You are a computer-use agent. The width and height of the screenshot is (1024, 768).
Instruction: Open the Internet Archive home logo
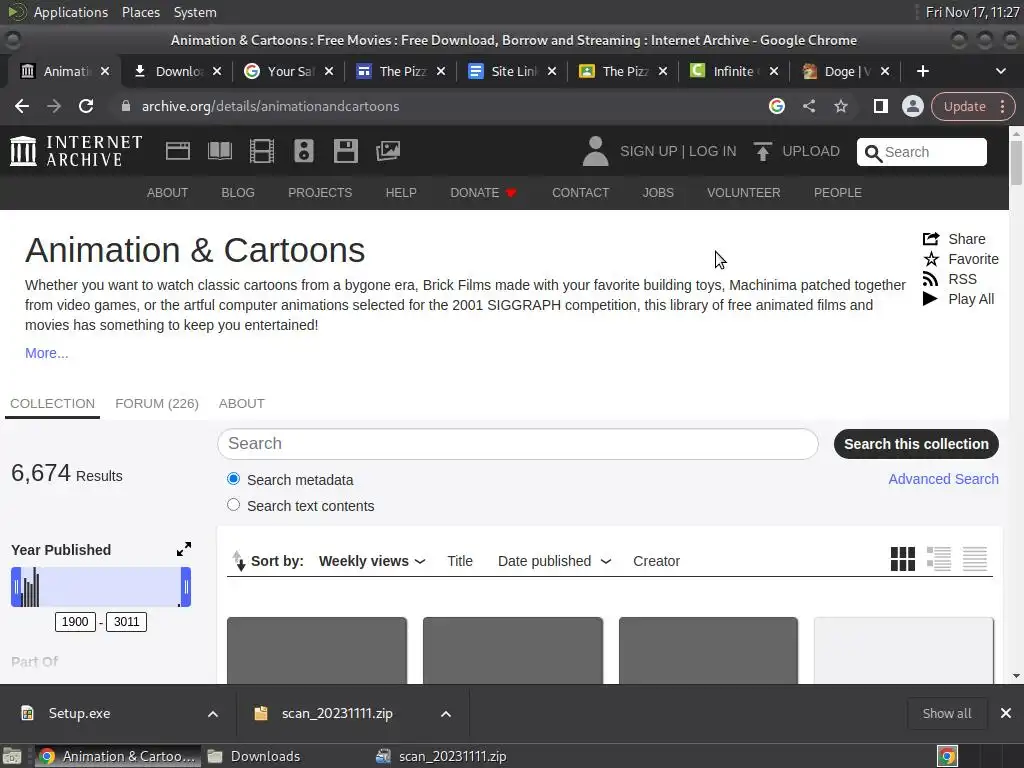coord(76,151)
